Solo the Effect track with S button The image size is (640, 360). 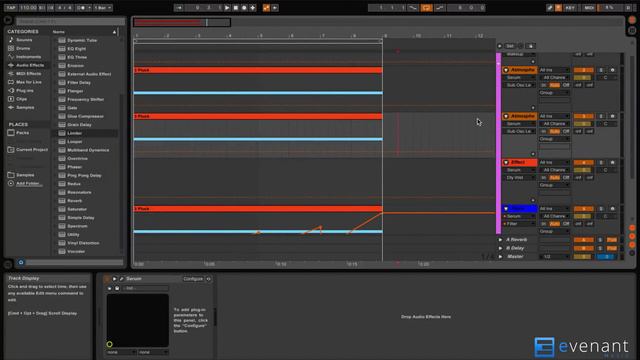point(601,162)
